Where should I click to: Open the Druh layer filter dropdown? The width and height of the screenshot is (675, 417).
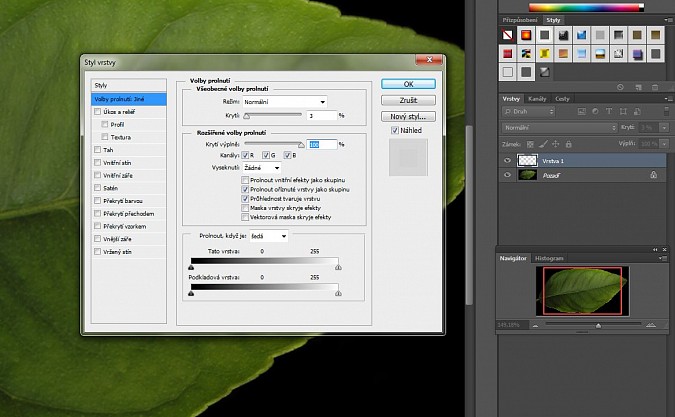click(529, 111)
